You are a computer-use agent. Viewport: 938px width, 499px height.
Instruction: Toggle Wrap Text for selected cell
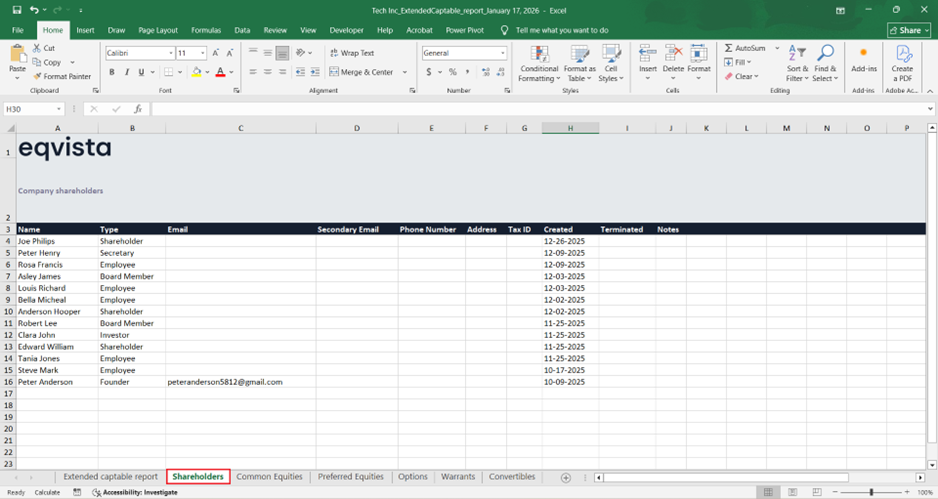[x=350, y=53]
